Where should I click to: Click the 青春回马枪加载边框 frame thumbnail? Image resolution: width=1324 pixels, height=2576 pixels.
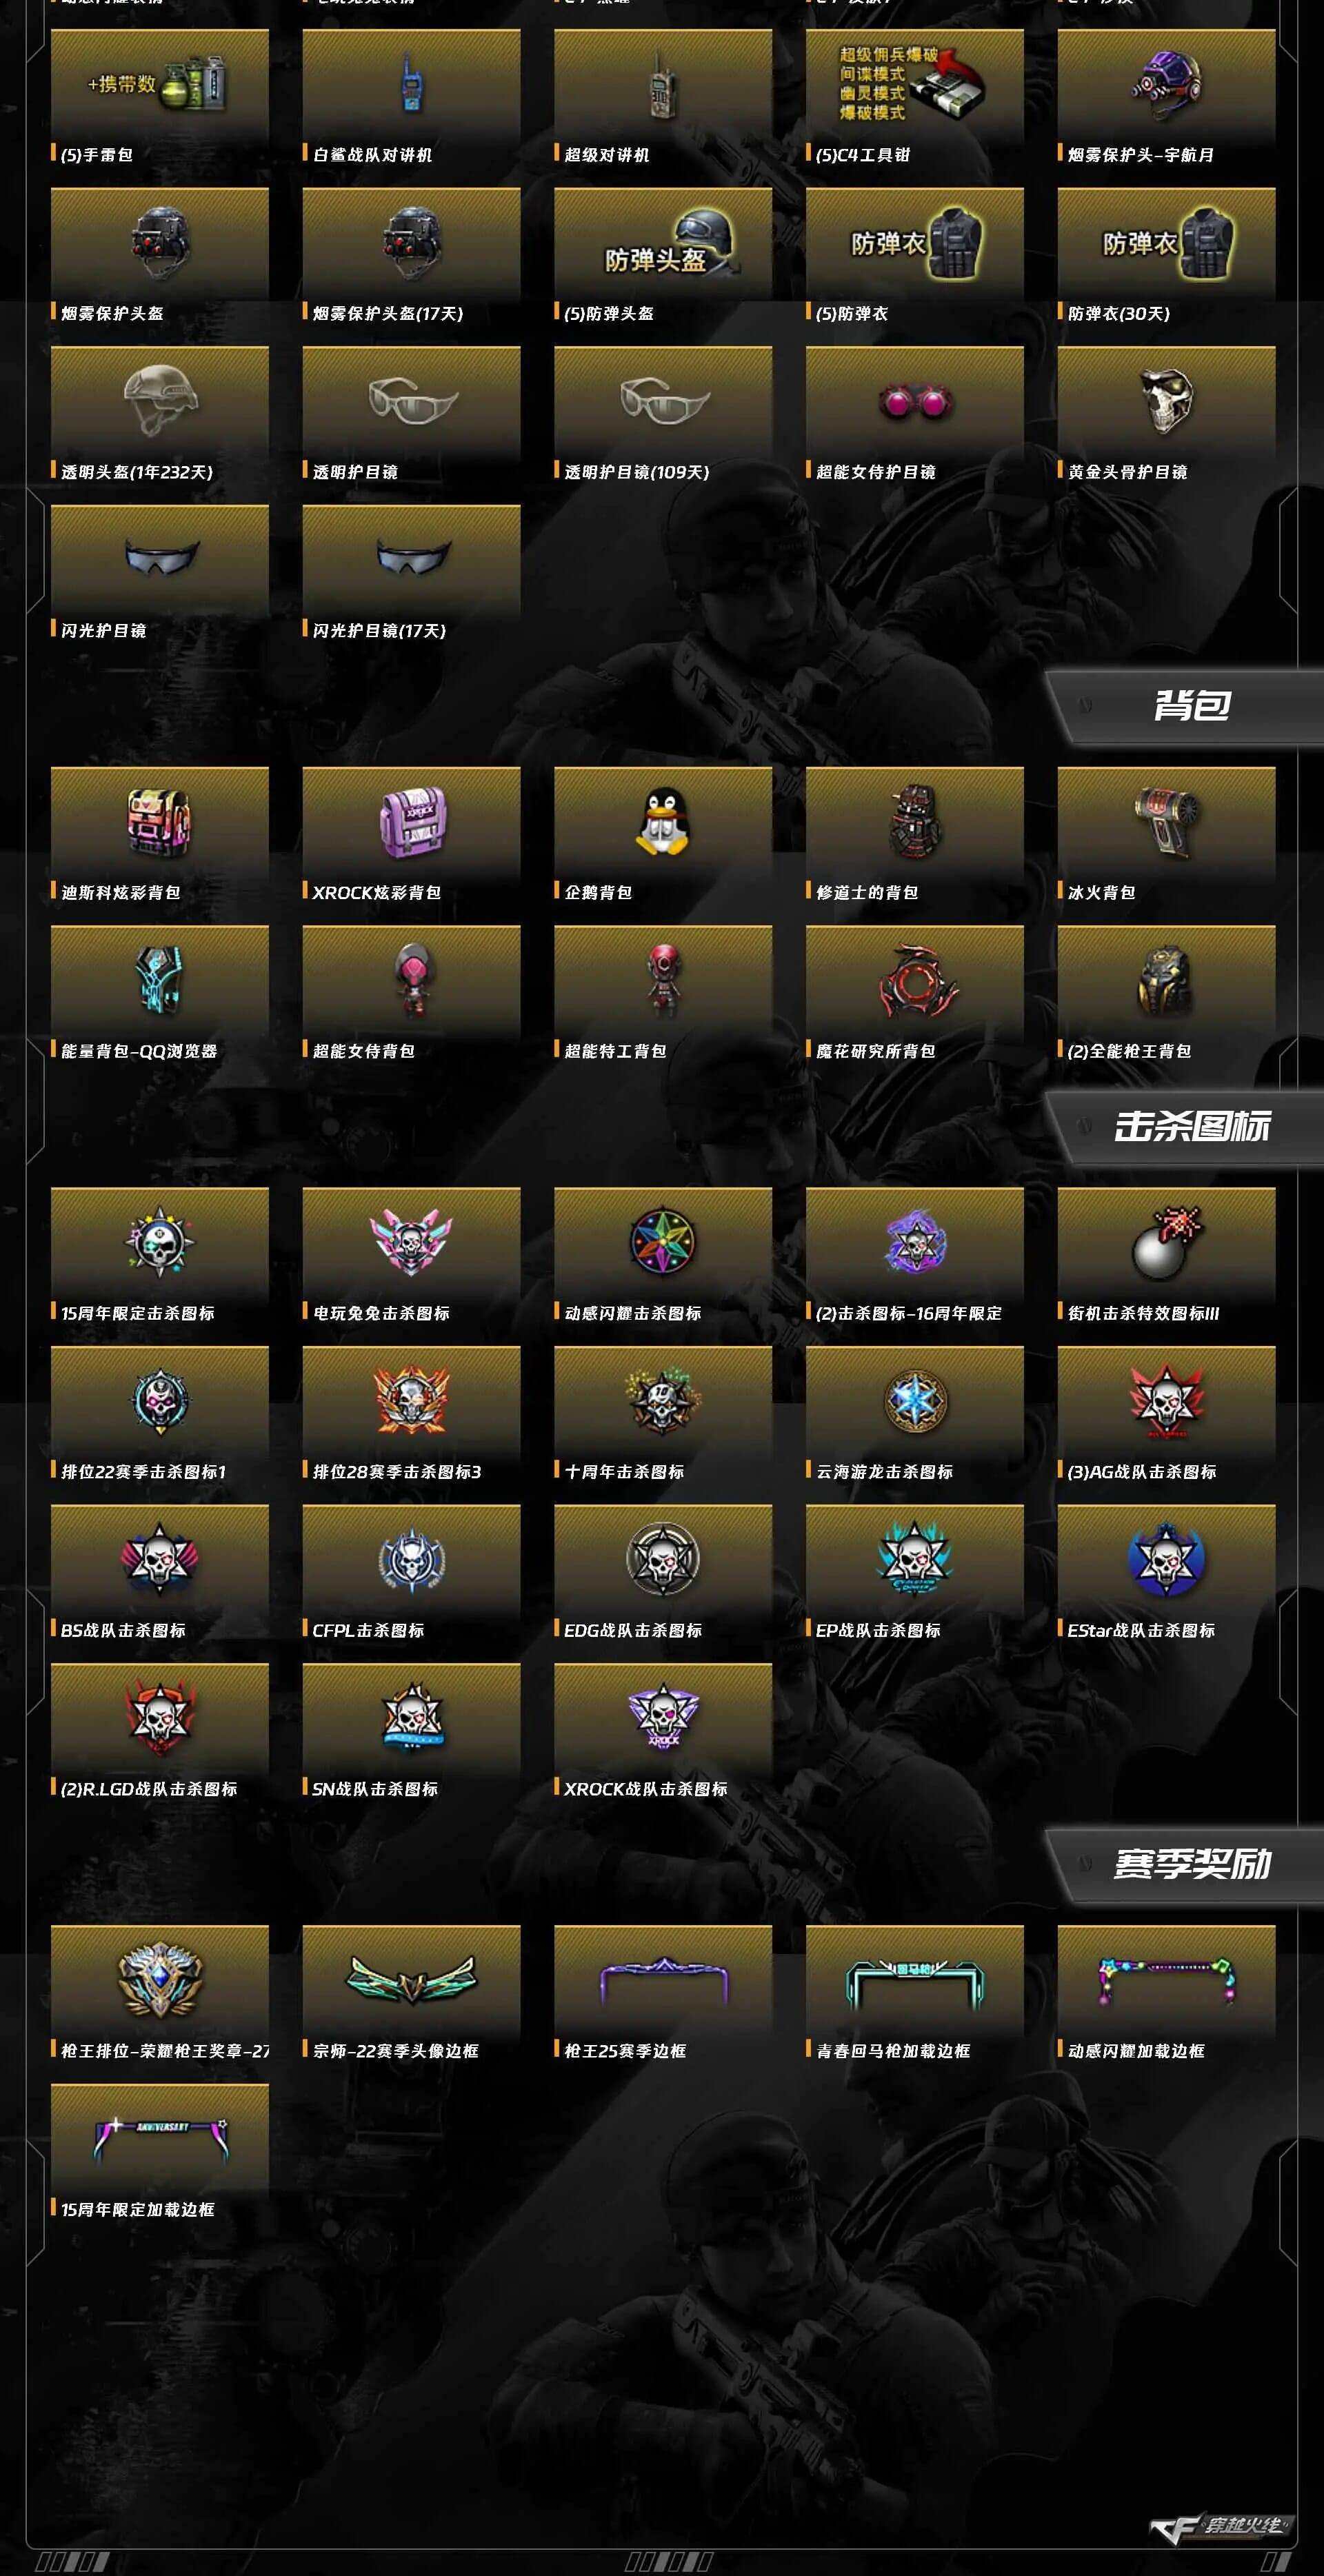pos(914,1982)
